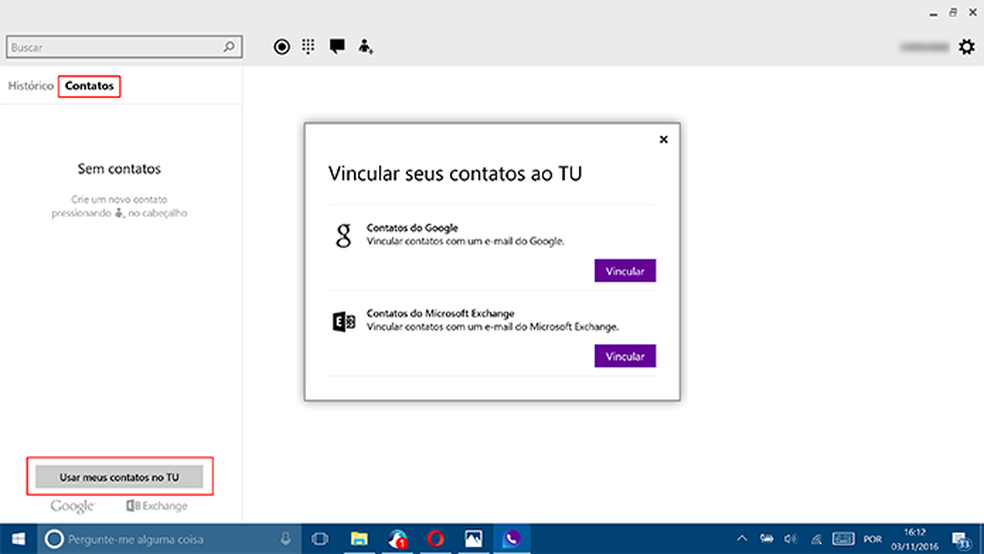Open Task View in taskbar

pyautogui.click(x=320, y=539)
